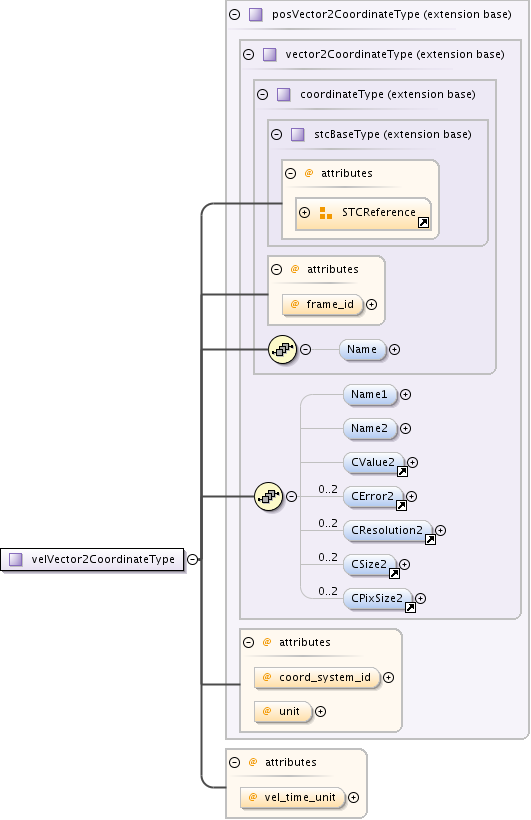Collapse the coordinateType extension base
The width and height of the screenshot is (531, 820).
pyautogui.click(x=263, y=95)
